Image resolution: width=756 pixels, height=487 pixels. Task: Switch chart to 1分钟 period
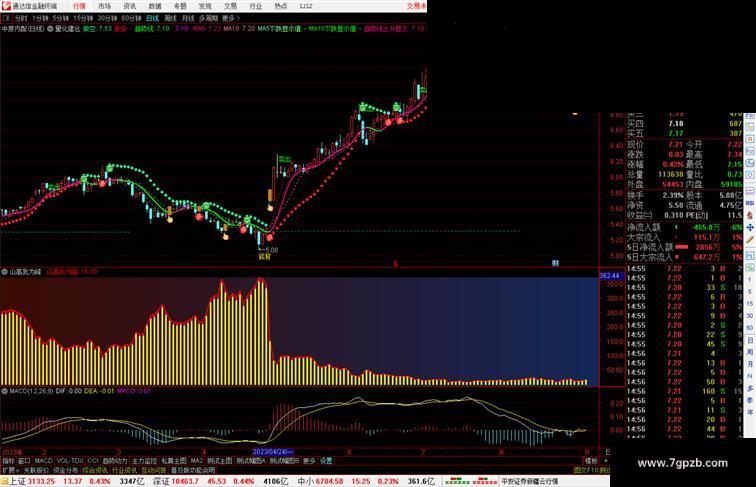40,18
